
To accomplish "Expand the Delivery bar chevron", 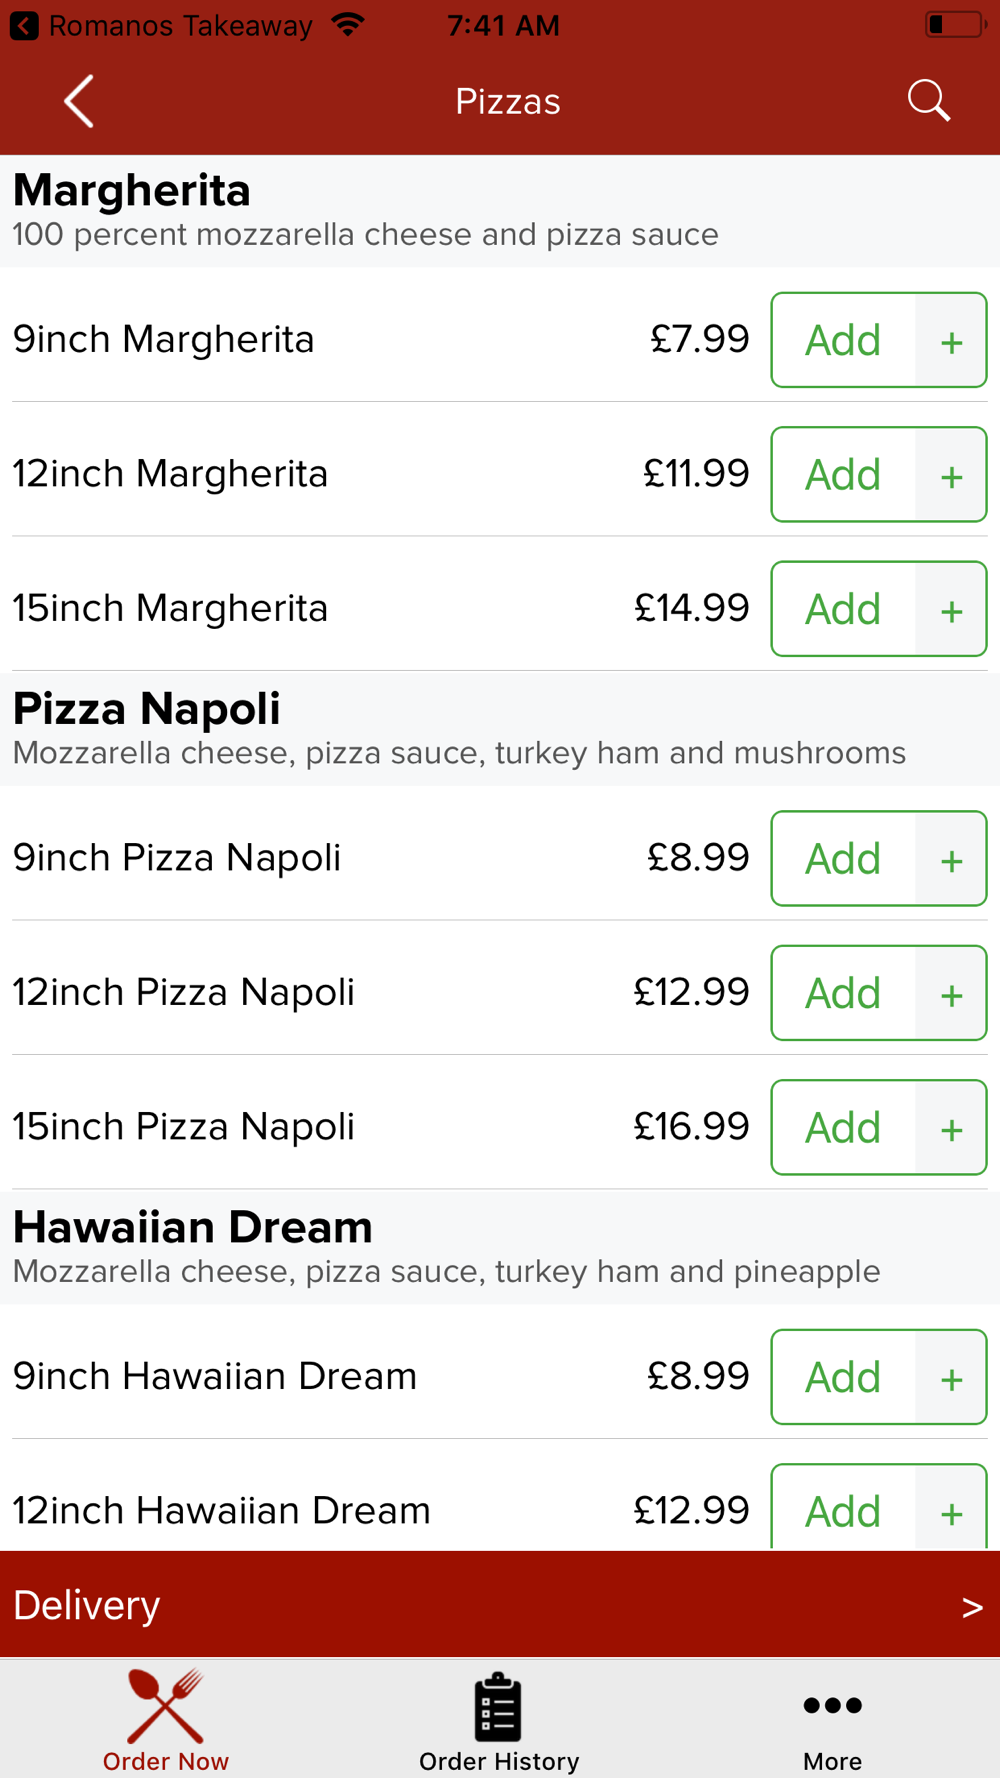I will tap(972, 1607).
